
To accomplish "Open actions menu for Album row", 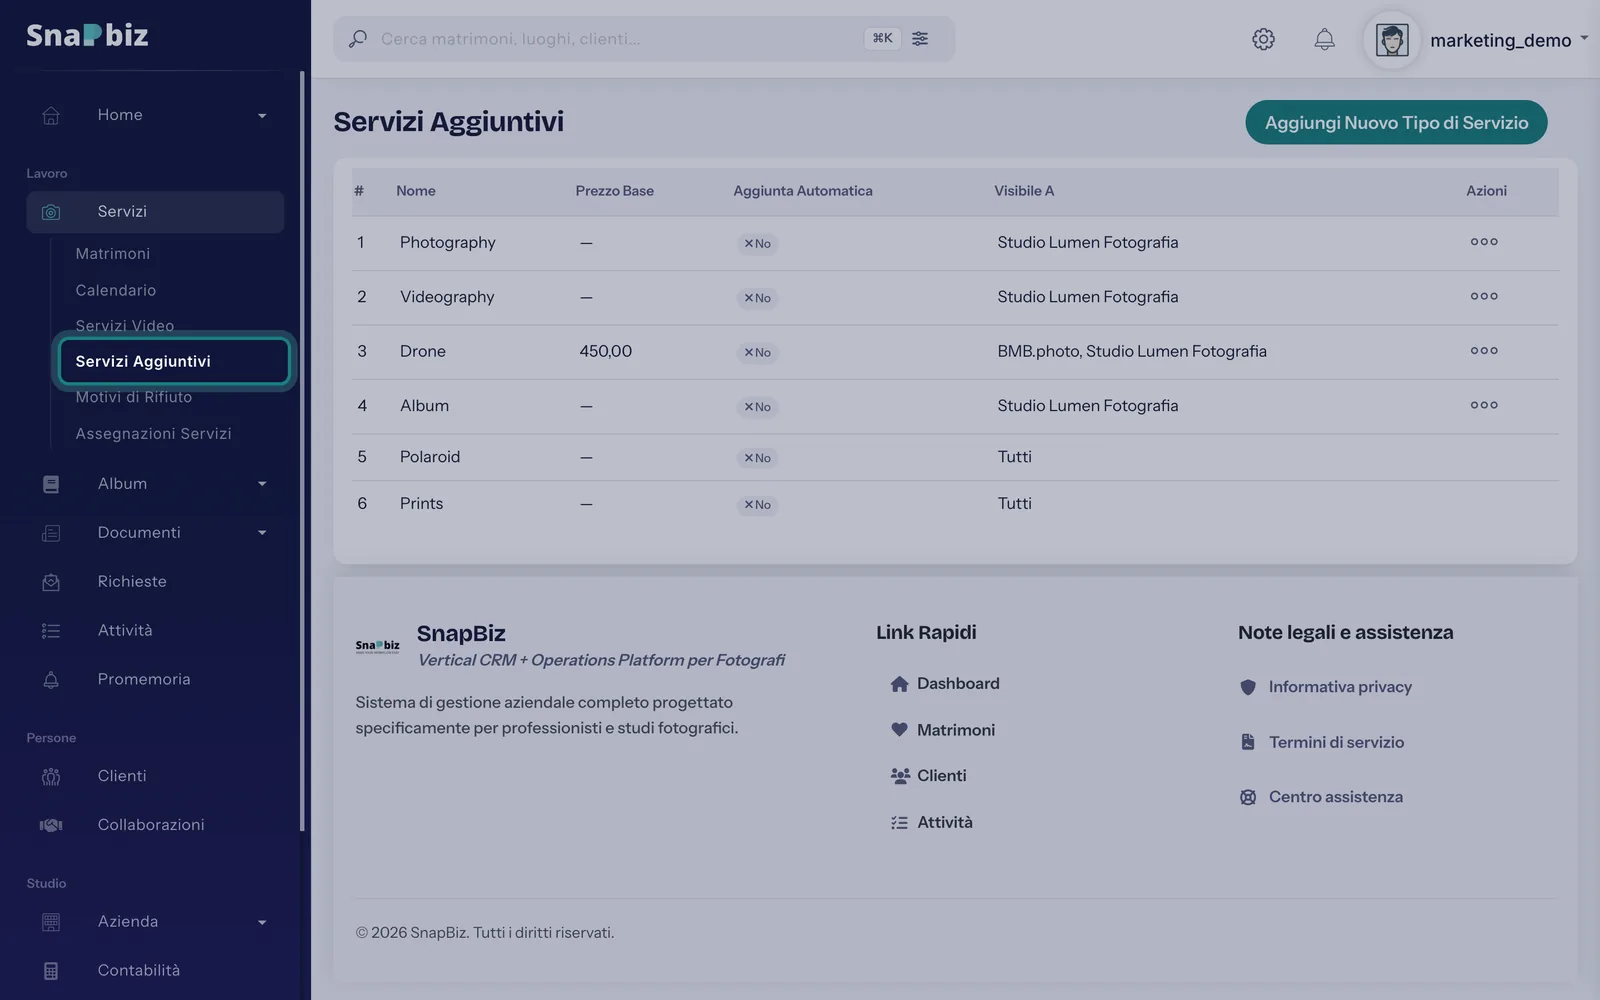I will coord(1484,405).
